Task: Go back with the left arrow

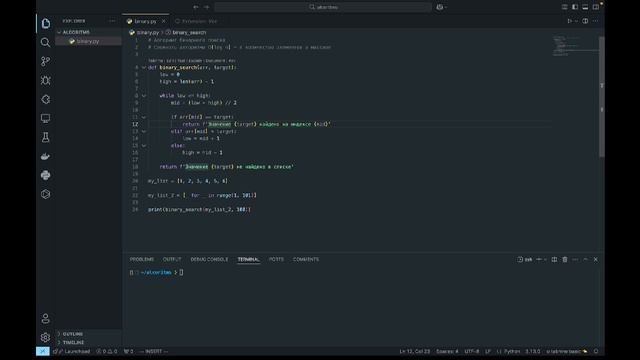Action: coord(196,7)
